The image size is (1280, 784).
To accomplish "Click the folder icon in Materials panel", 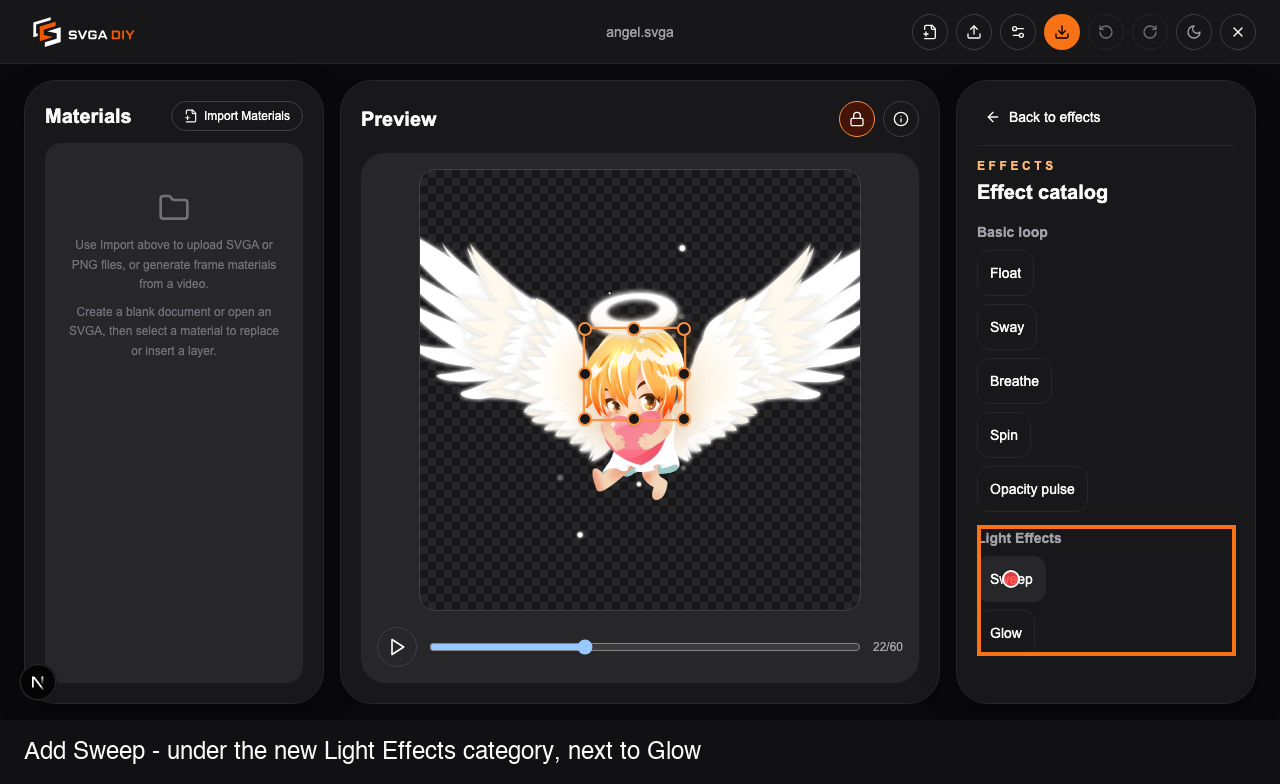I will [x=174, y=208].
